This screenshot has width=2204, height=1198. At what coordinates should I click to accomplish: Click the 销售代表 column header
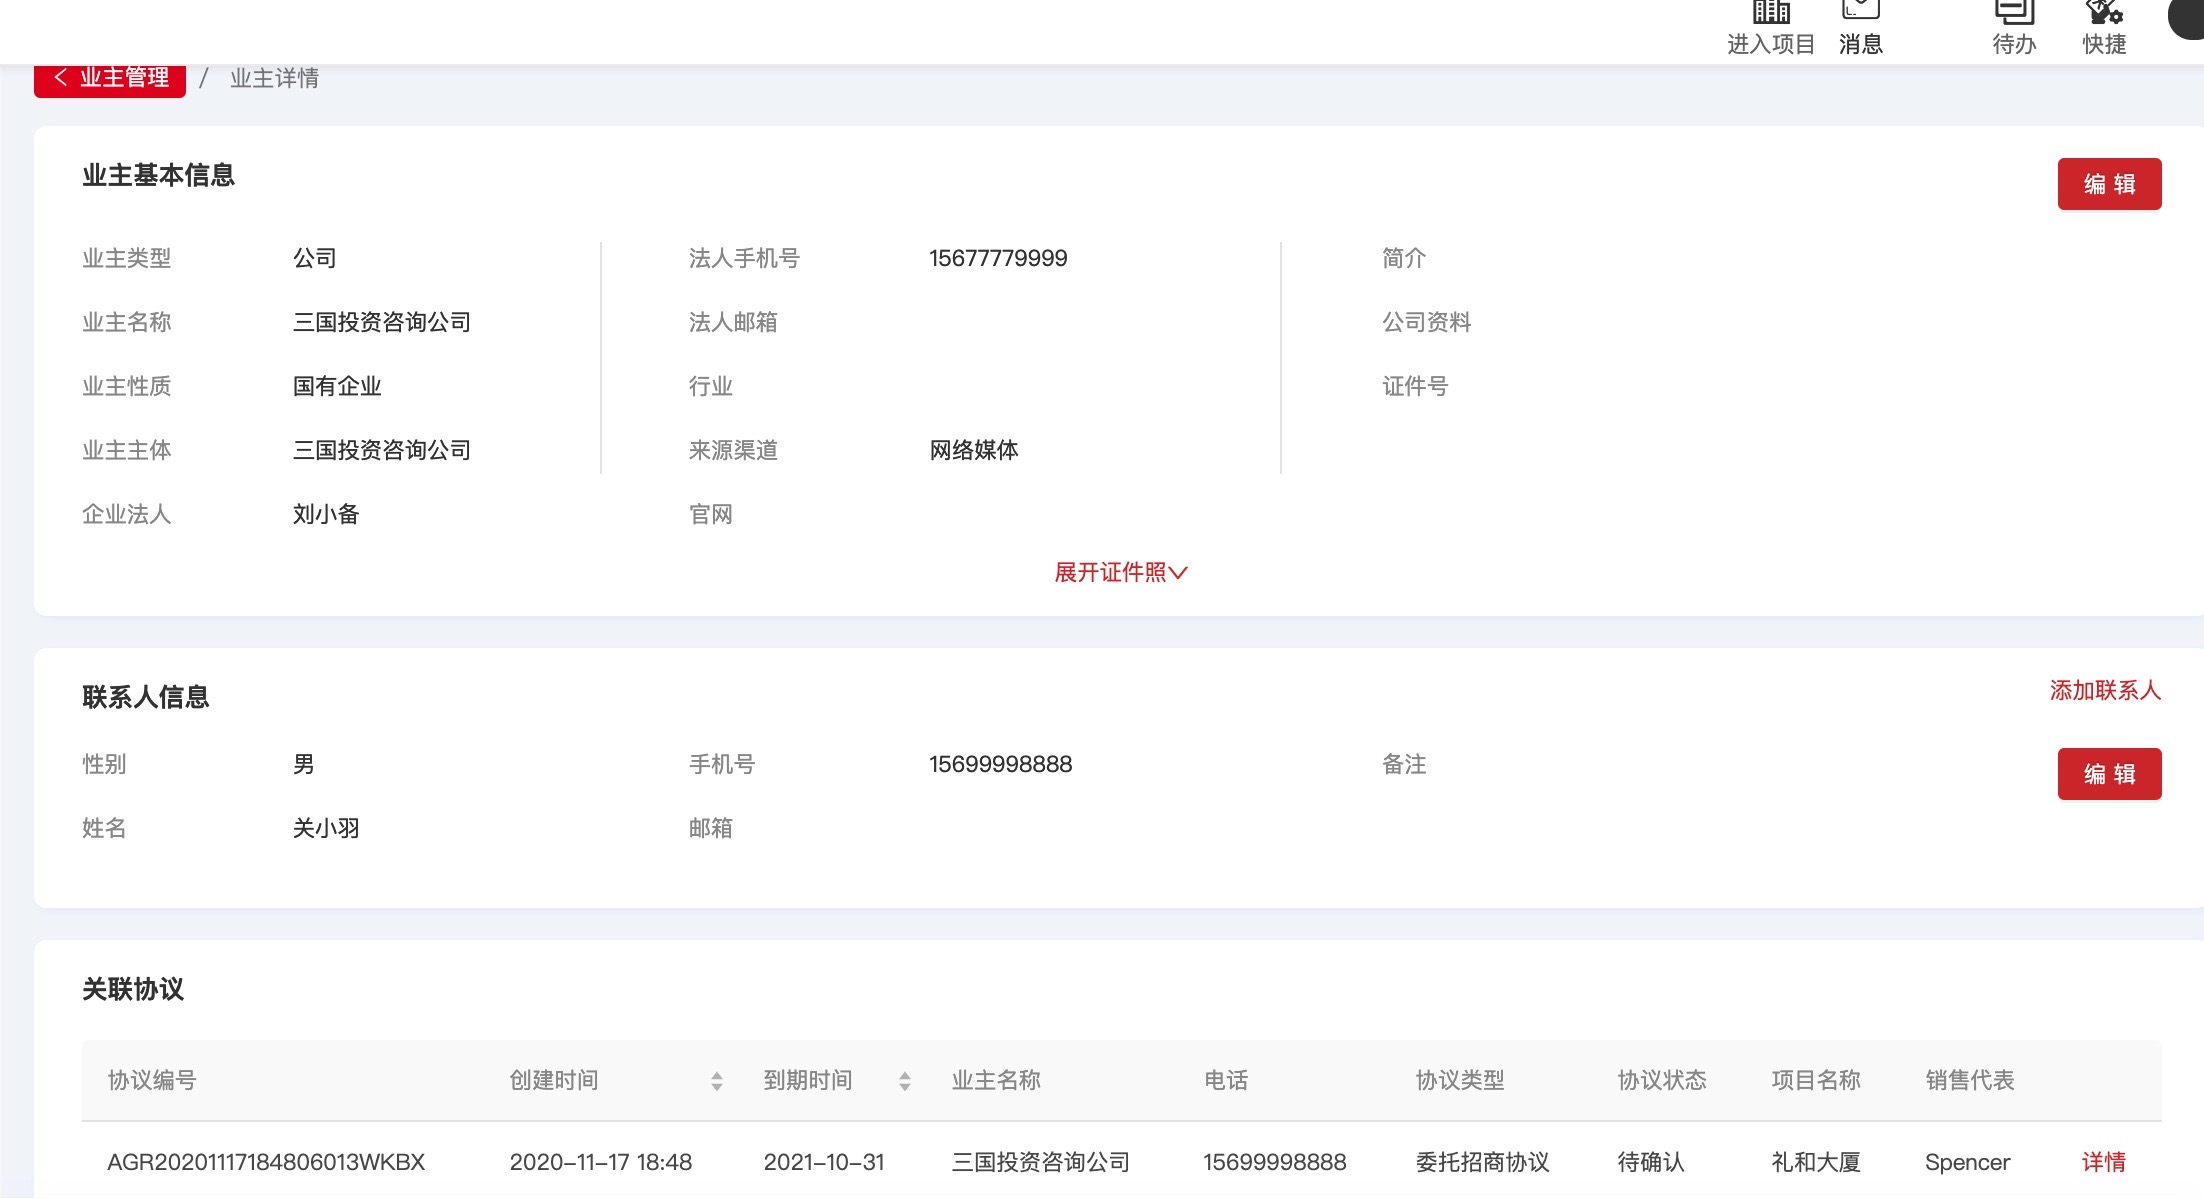coord(1969,1080)
